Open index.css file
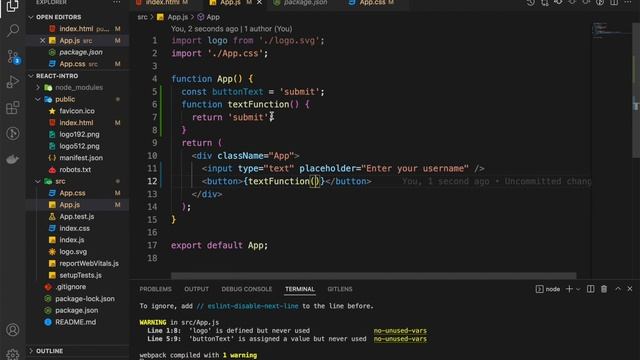Screen dimensions: 640x360 pos(74,229)
